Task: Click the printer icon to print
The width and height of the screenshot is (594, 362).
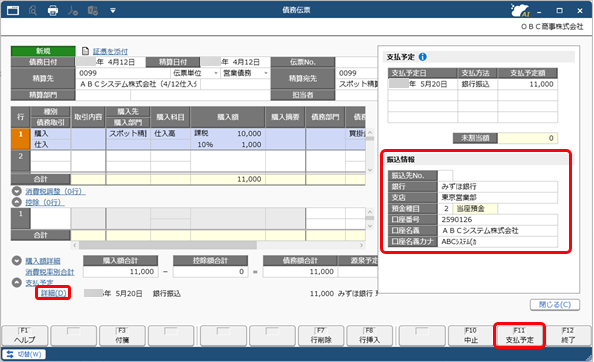Action: [53, 10]
